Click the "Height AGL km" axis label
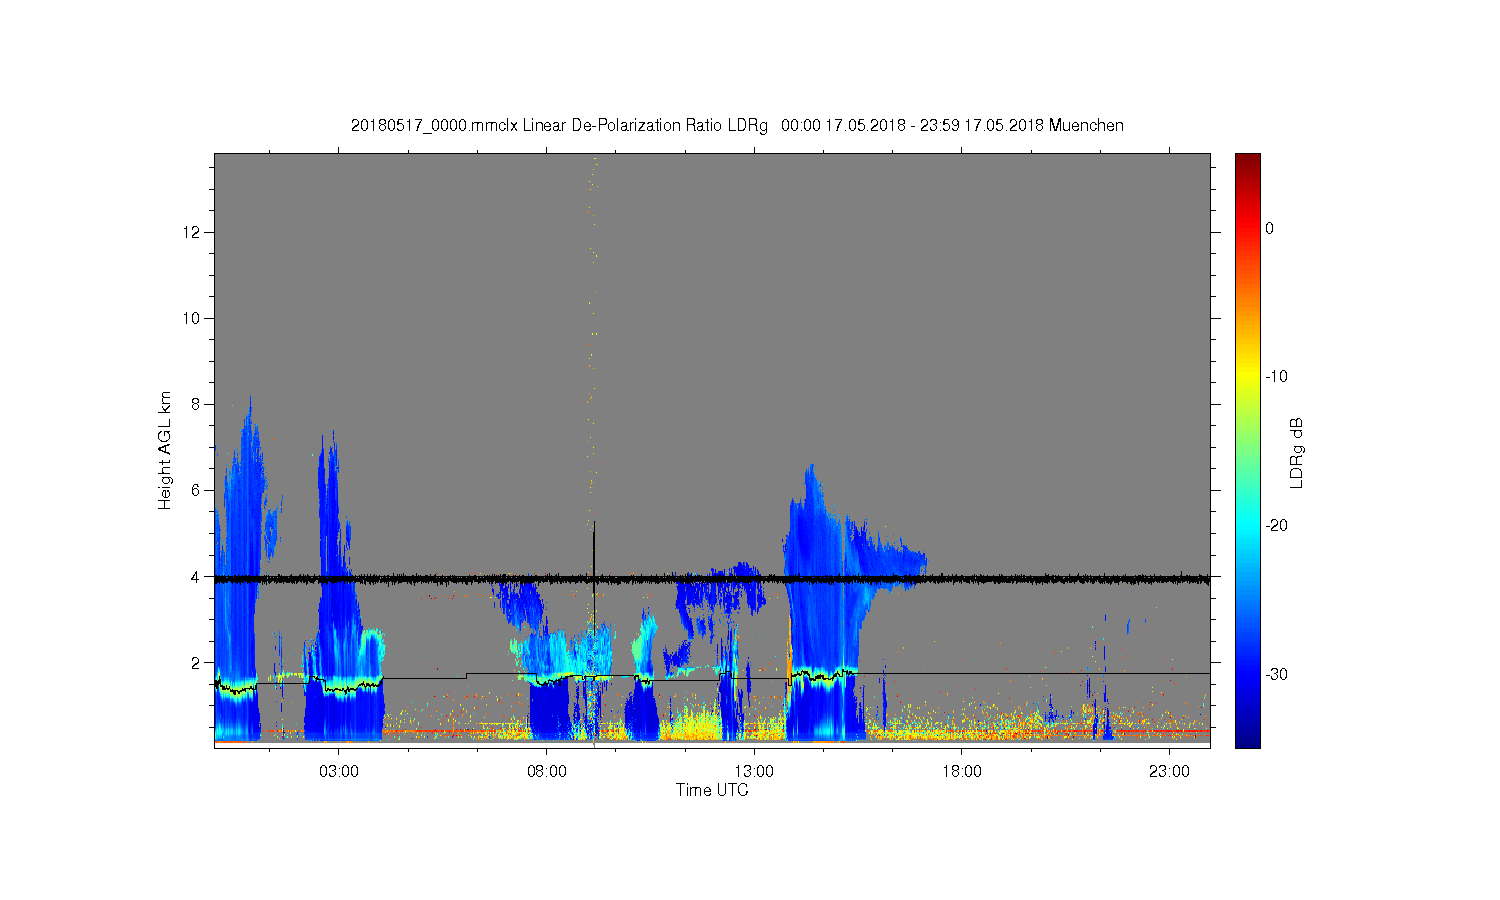This screenshot has width=1500, height=900. tap(165, 450)
